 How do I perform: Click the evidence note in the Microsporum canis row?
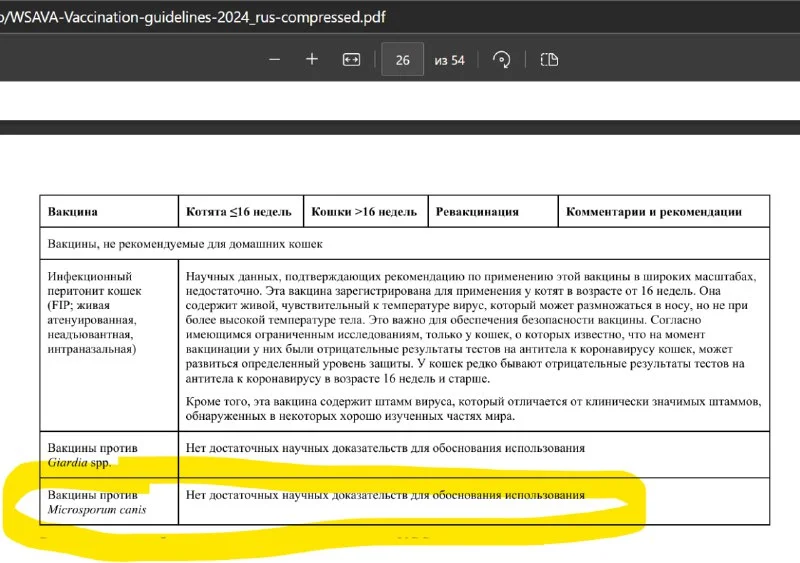(385, 495)
